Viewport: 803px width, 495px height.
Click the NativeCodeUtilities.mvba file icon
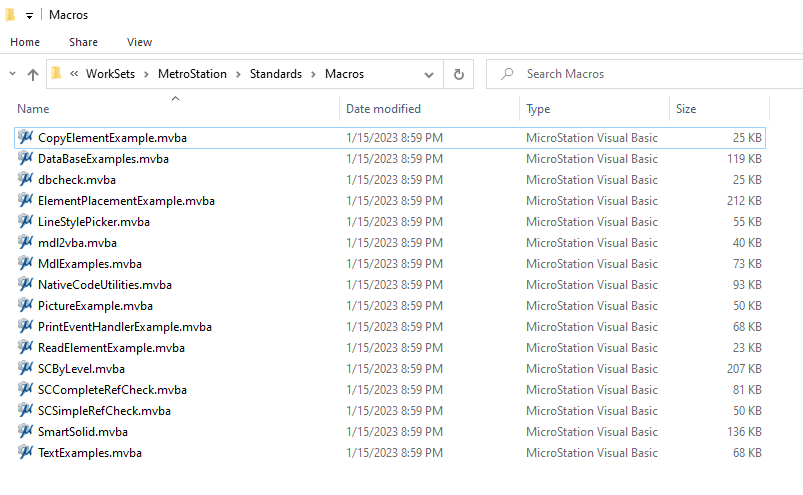click(25, 284)
